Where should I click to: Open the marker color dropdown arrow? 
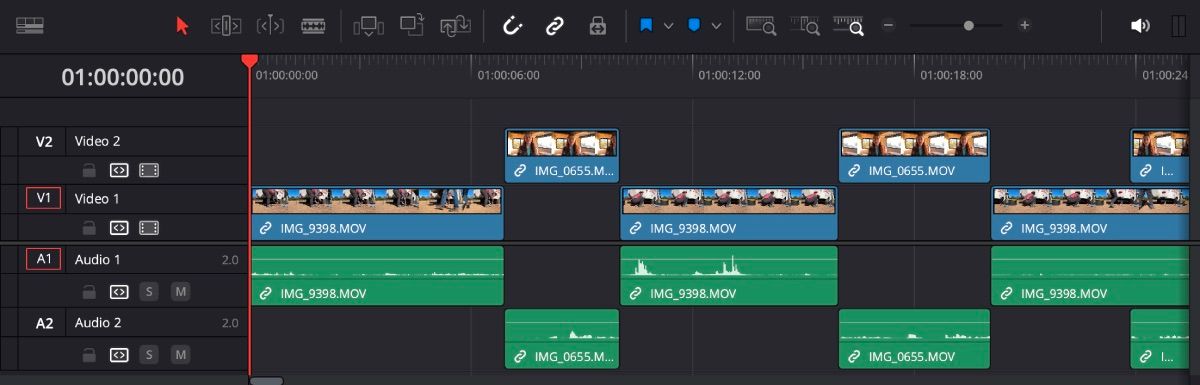pyautogui.click(x=716, y=26)
